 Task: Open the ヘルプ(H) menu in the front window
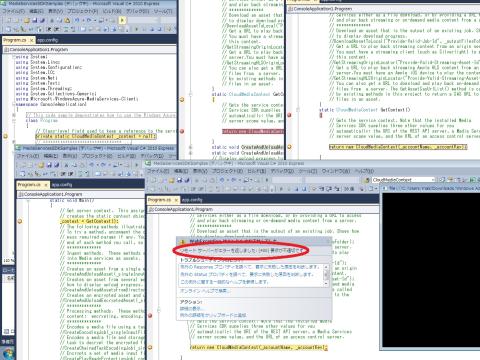364,171
